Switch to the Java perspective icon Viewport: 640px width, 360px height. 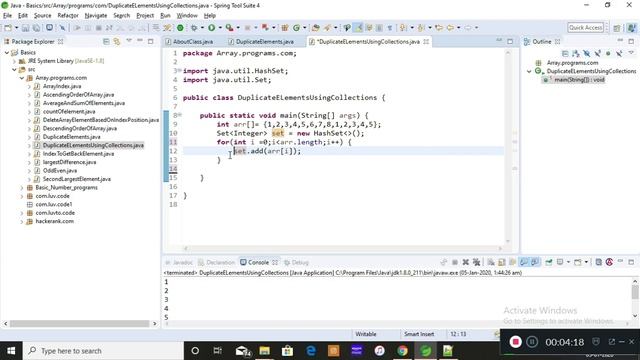coord(631,28)
